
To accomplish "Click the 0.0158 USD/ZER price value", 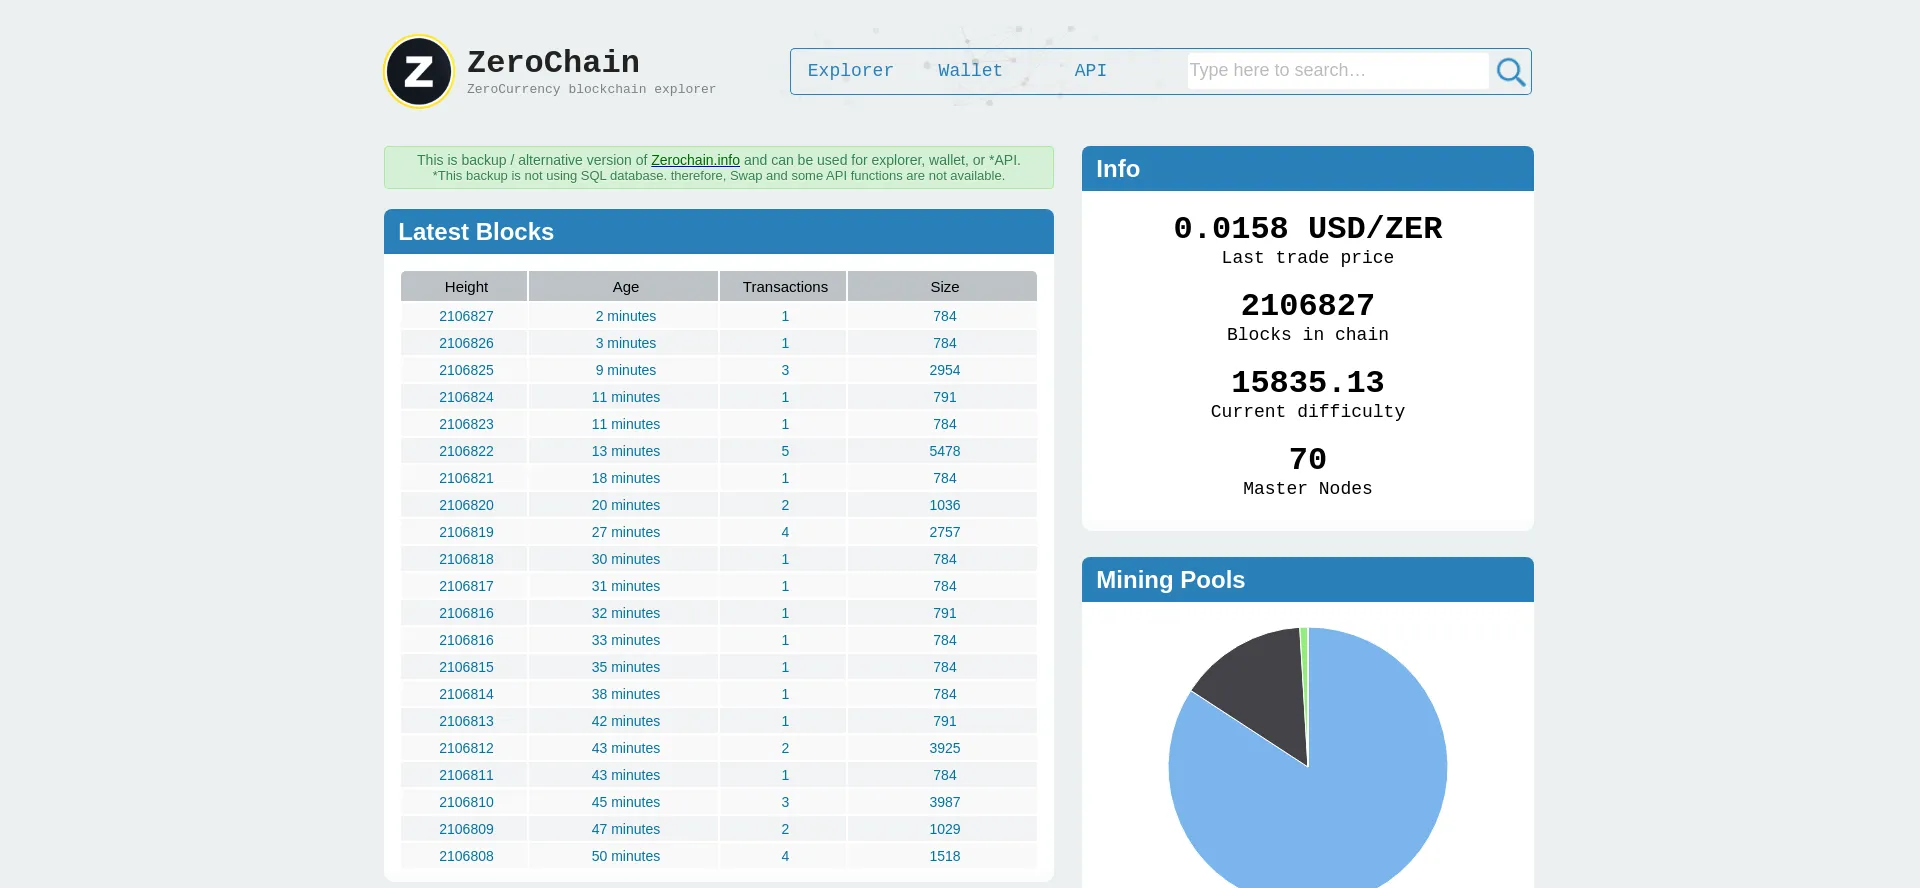I will pyautogui.click(x=1308, y=228).
